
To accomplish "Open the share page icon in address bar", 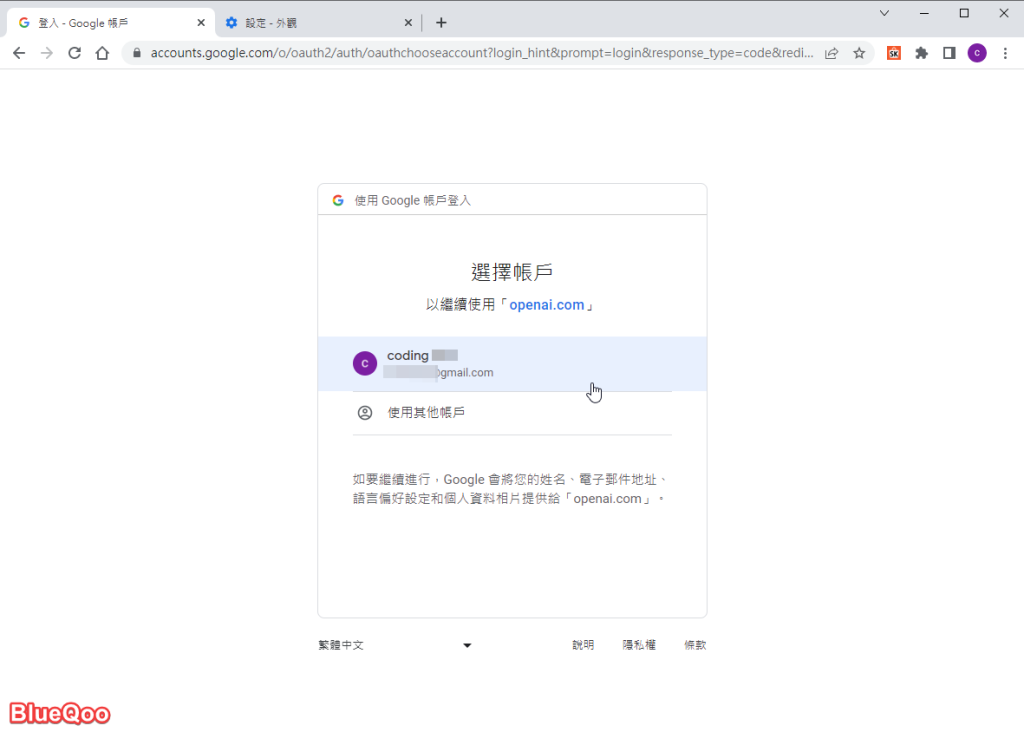I will [x=831, y=53].
